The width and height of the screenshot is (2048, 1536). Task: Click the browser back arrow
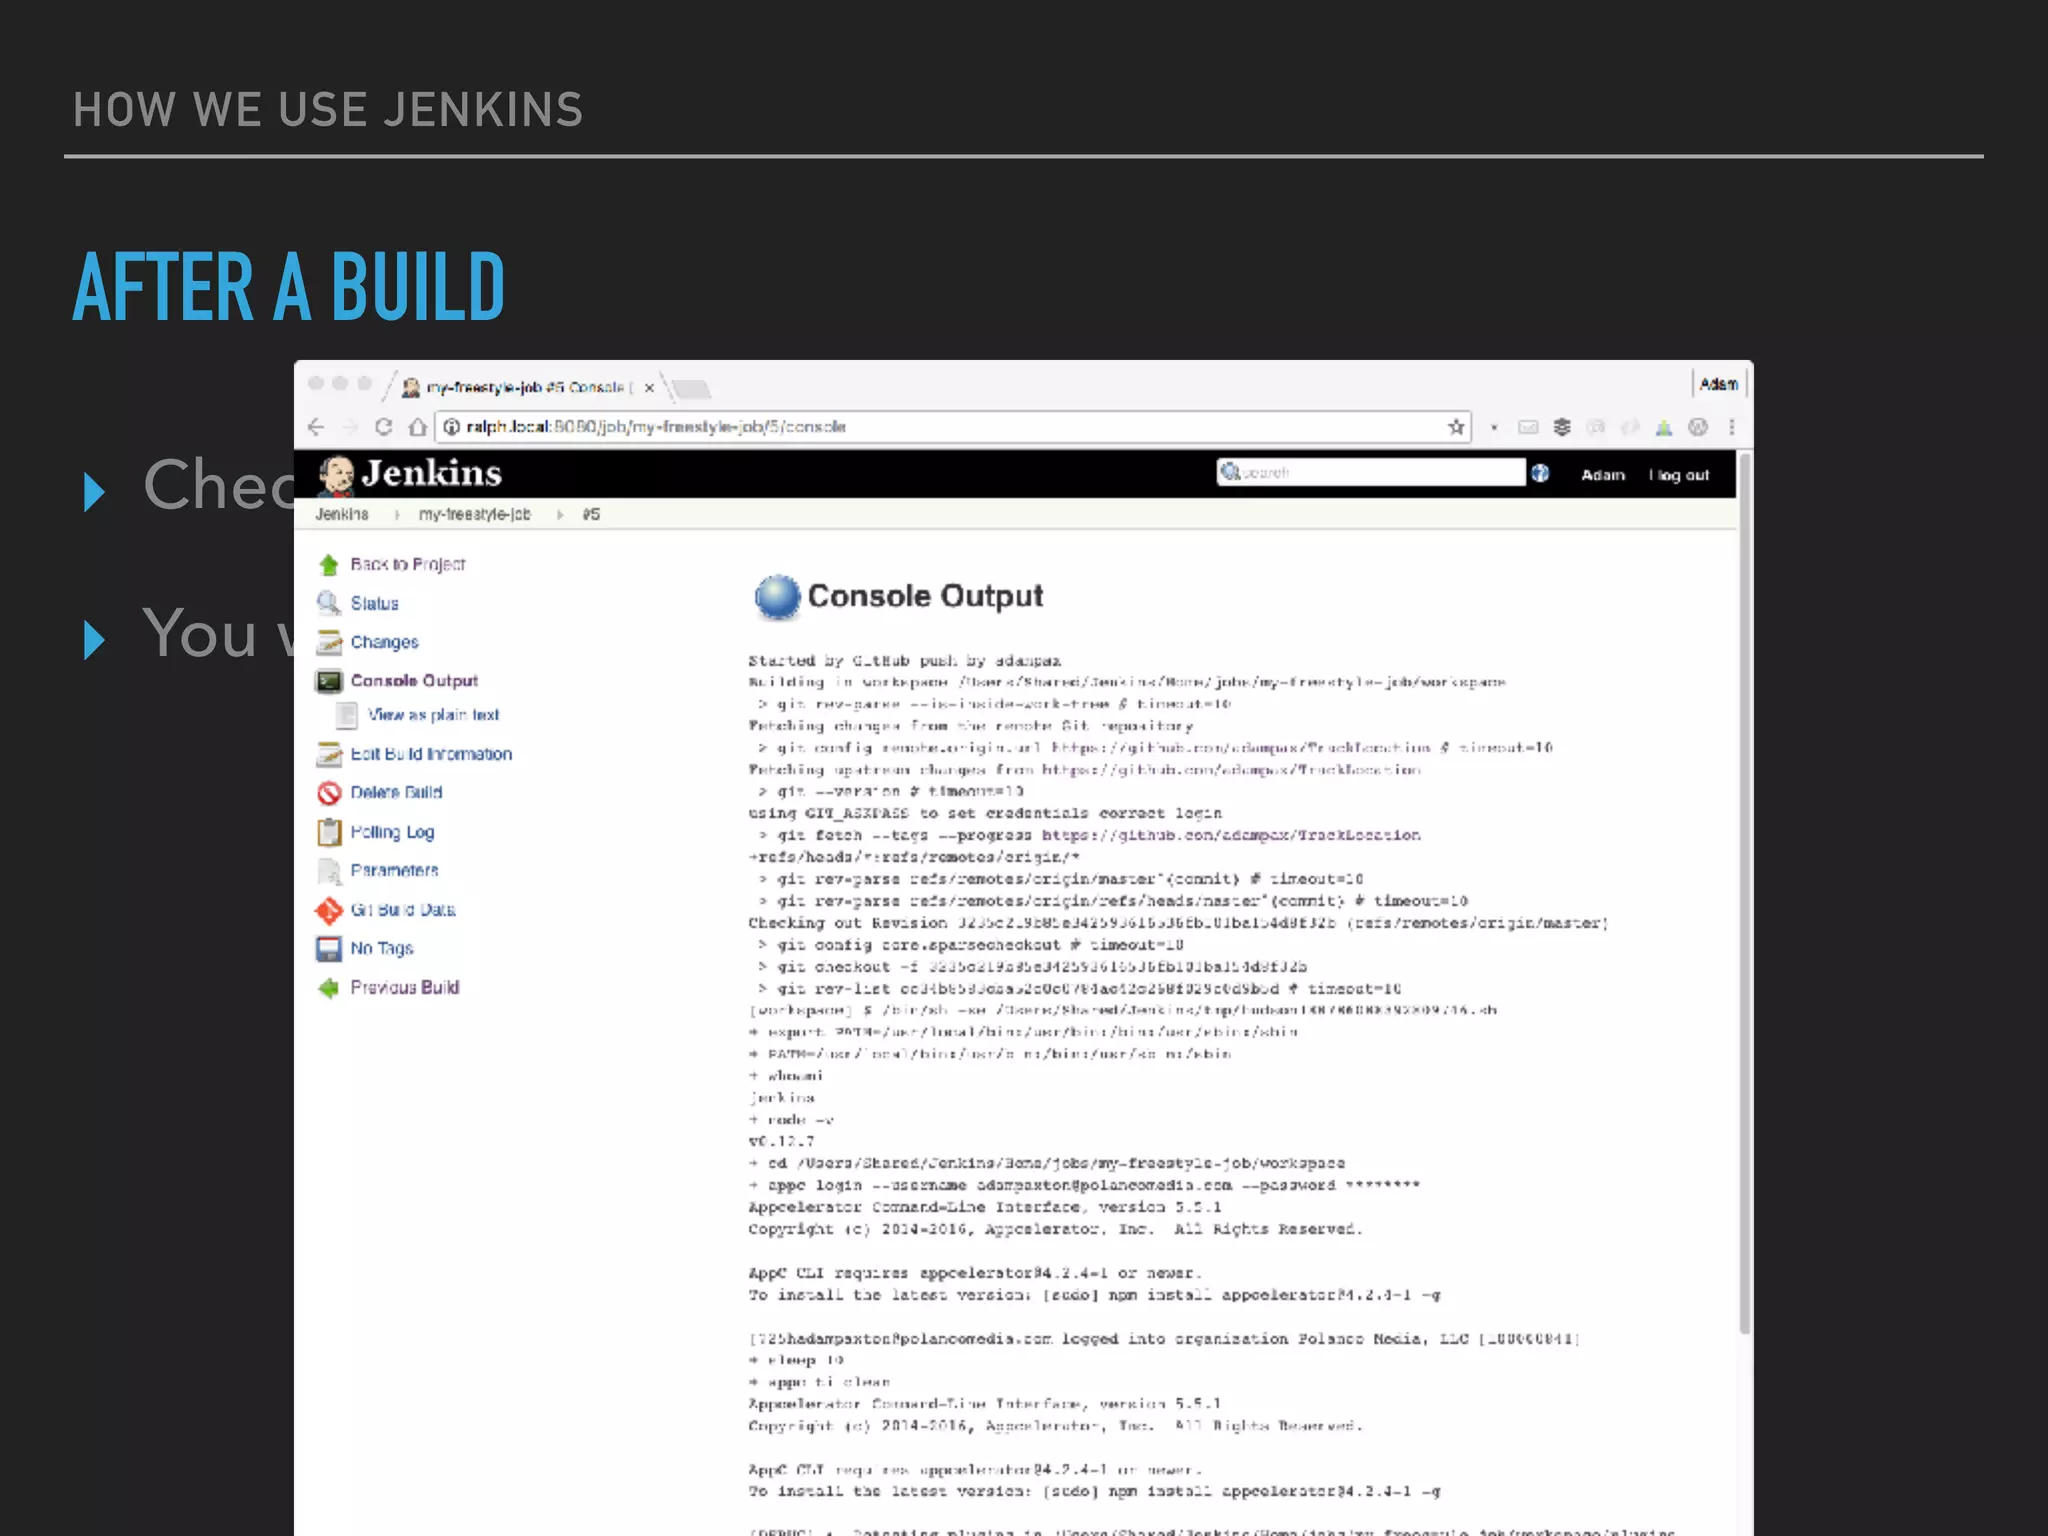pyautogui.click(x=316, y=427)
